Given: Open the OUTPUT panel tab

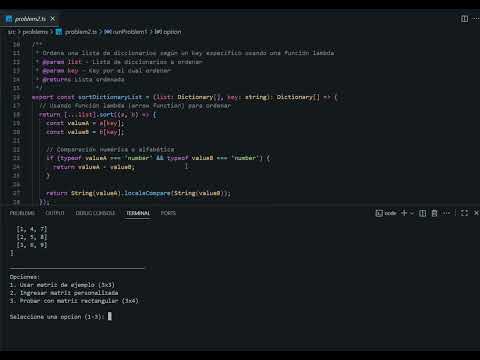Looking at the screenshot, I should (x=55, y=213).
